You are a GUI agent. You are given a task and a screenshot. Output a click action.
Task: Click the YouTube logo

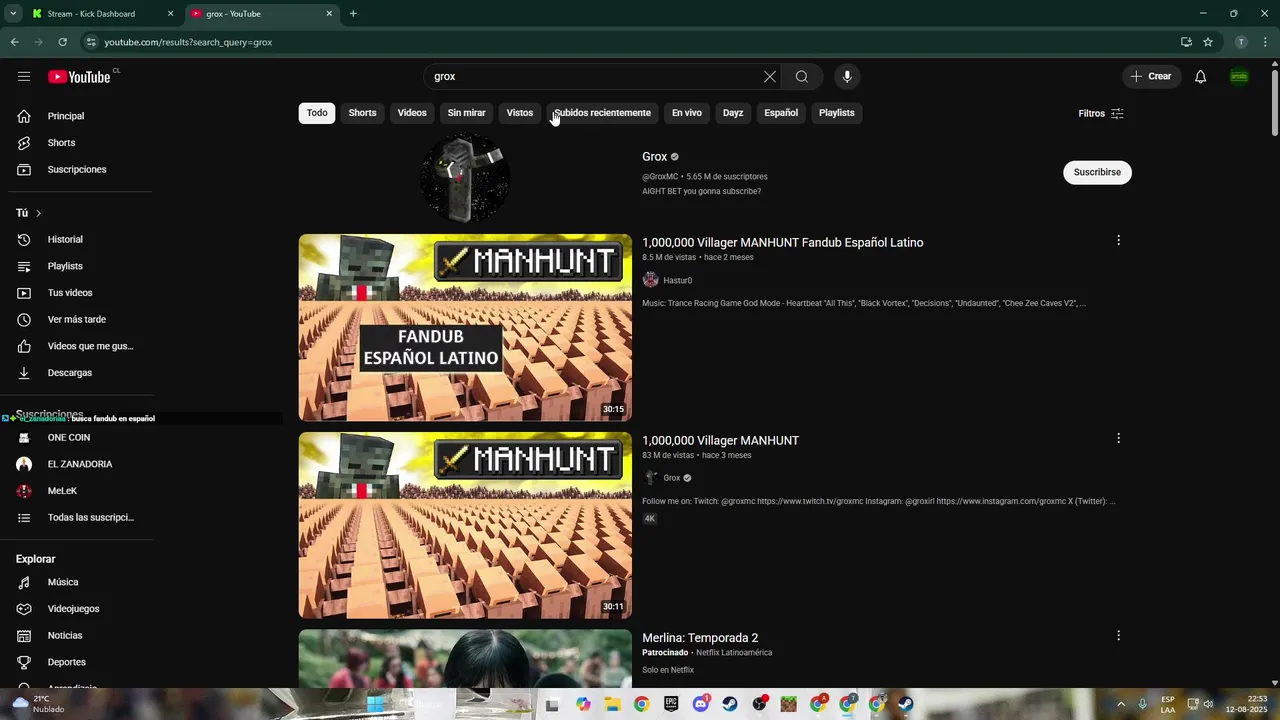point(80,77)
